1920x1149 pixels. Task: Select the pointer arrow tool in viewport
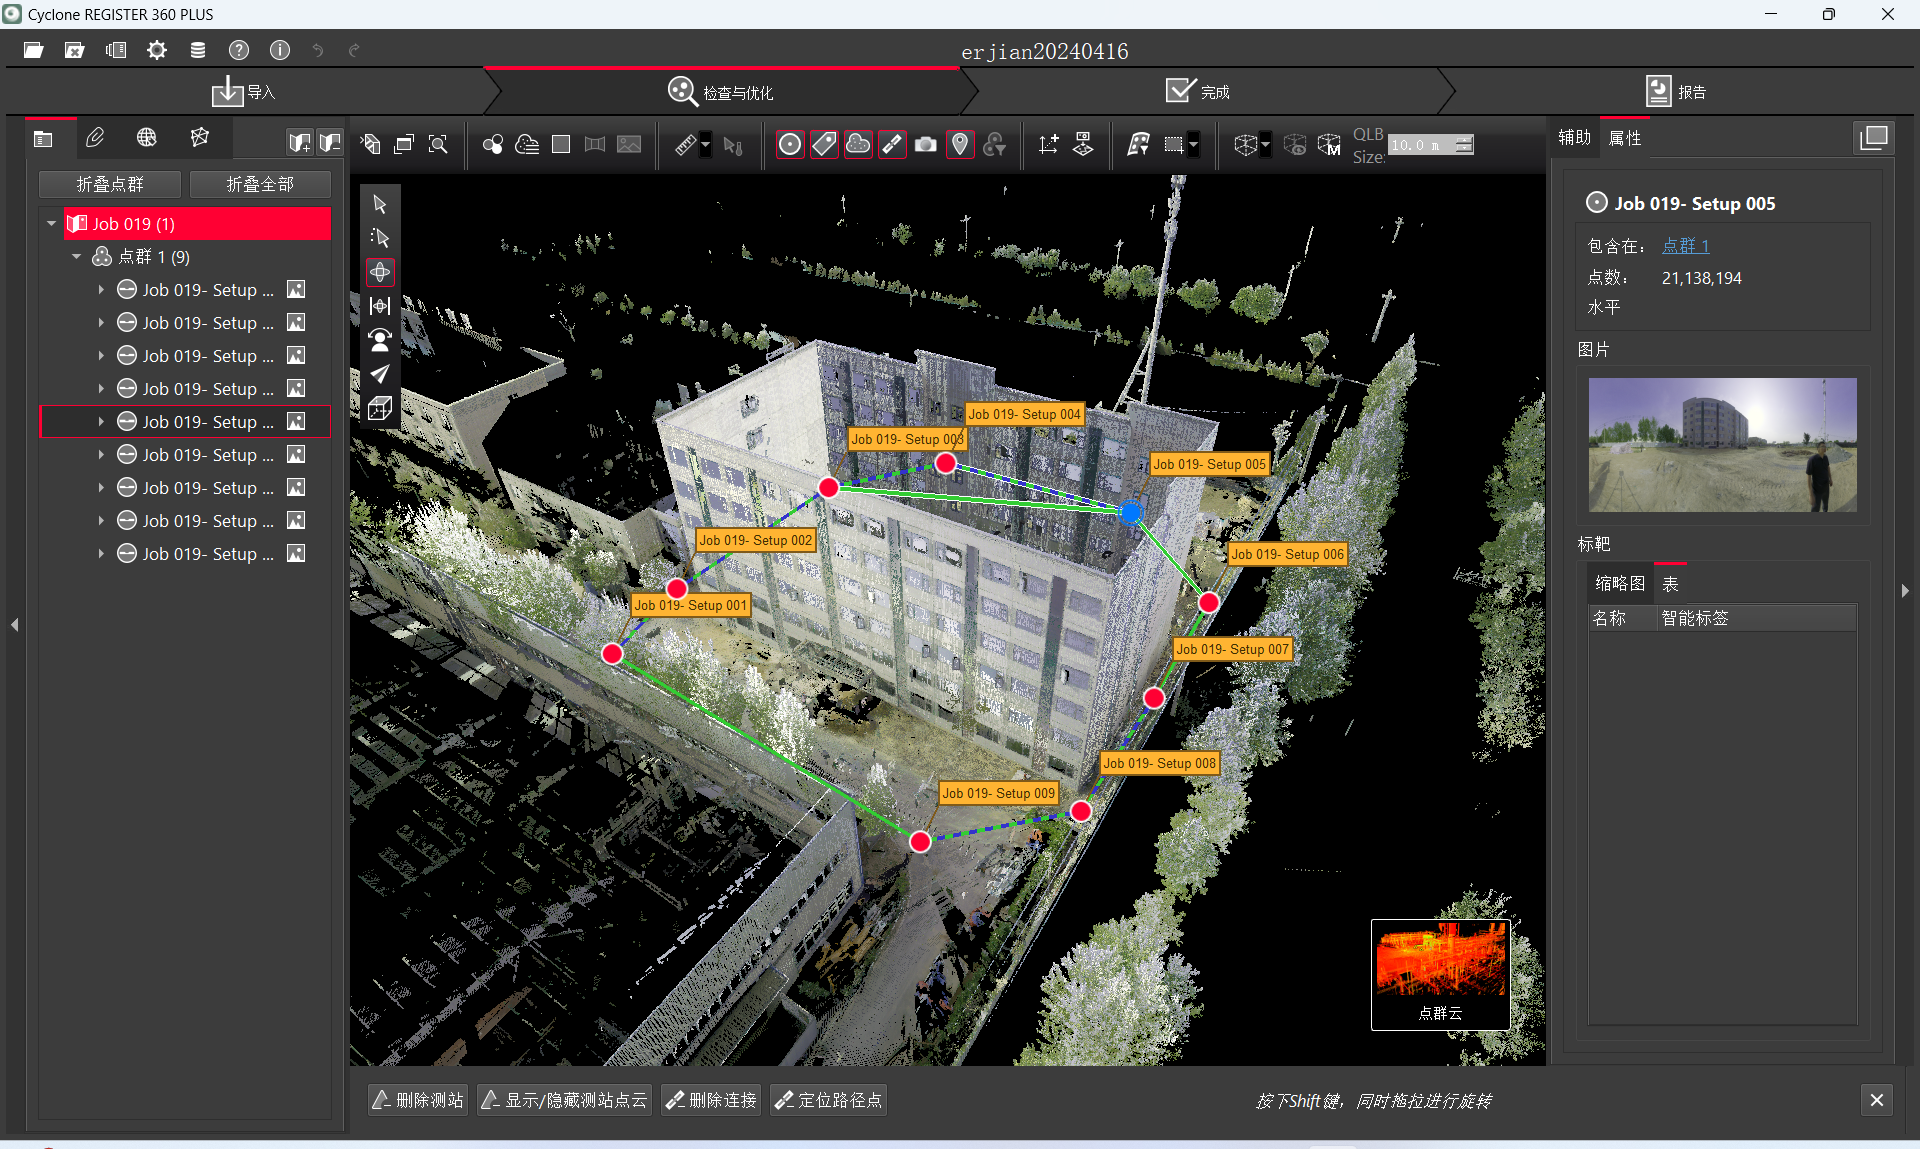[380, 204]
